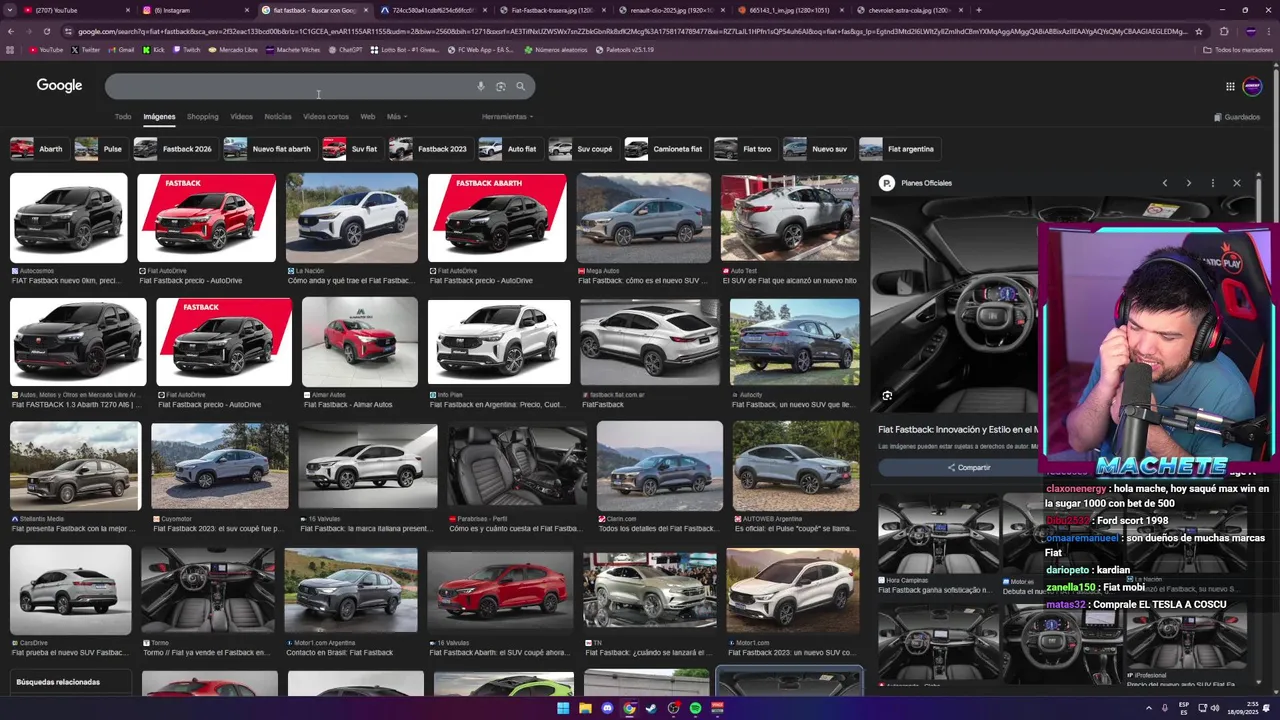Expand the Más dropdown

point(397,117)
